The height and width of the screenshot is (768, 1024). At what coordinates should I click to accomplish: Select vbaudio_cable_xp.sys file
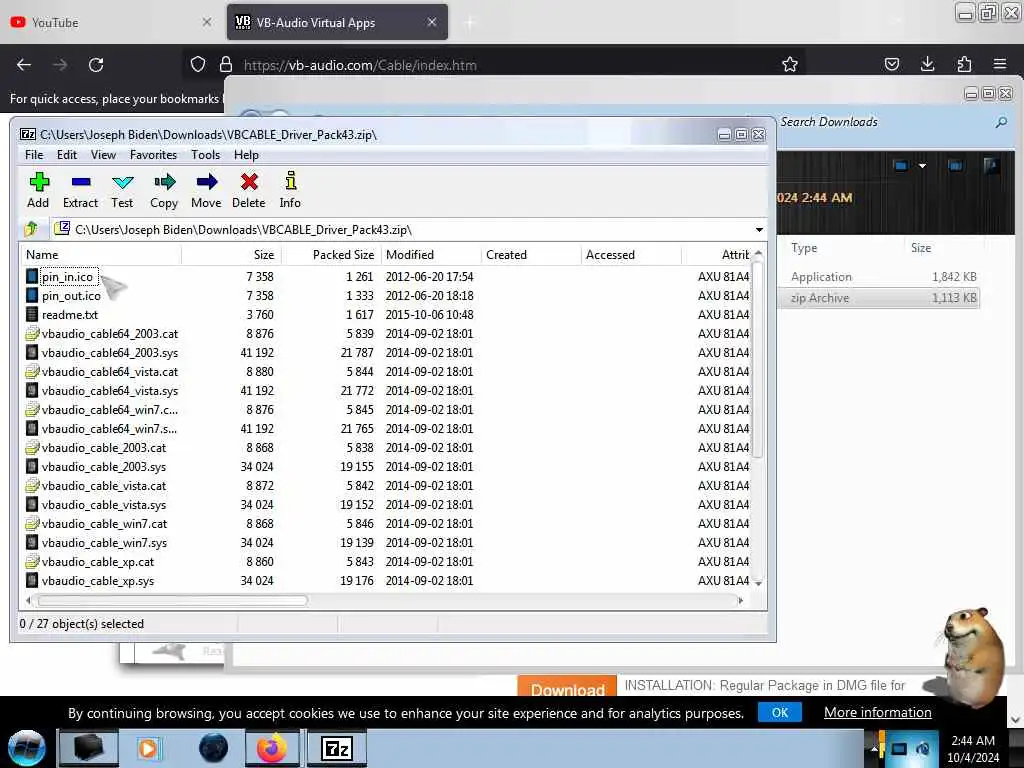coord(98,581)
